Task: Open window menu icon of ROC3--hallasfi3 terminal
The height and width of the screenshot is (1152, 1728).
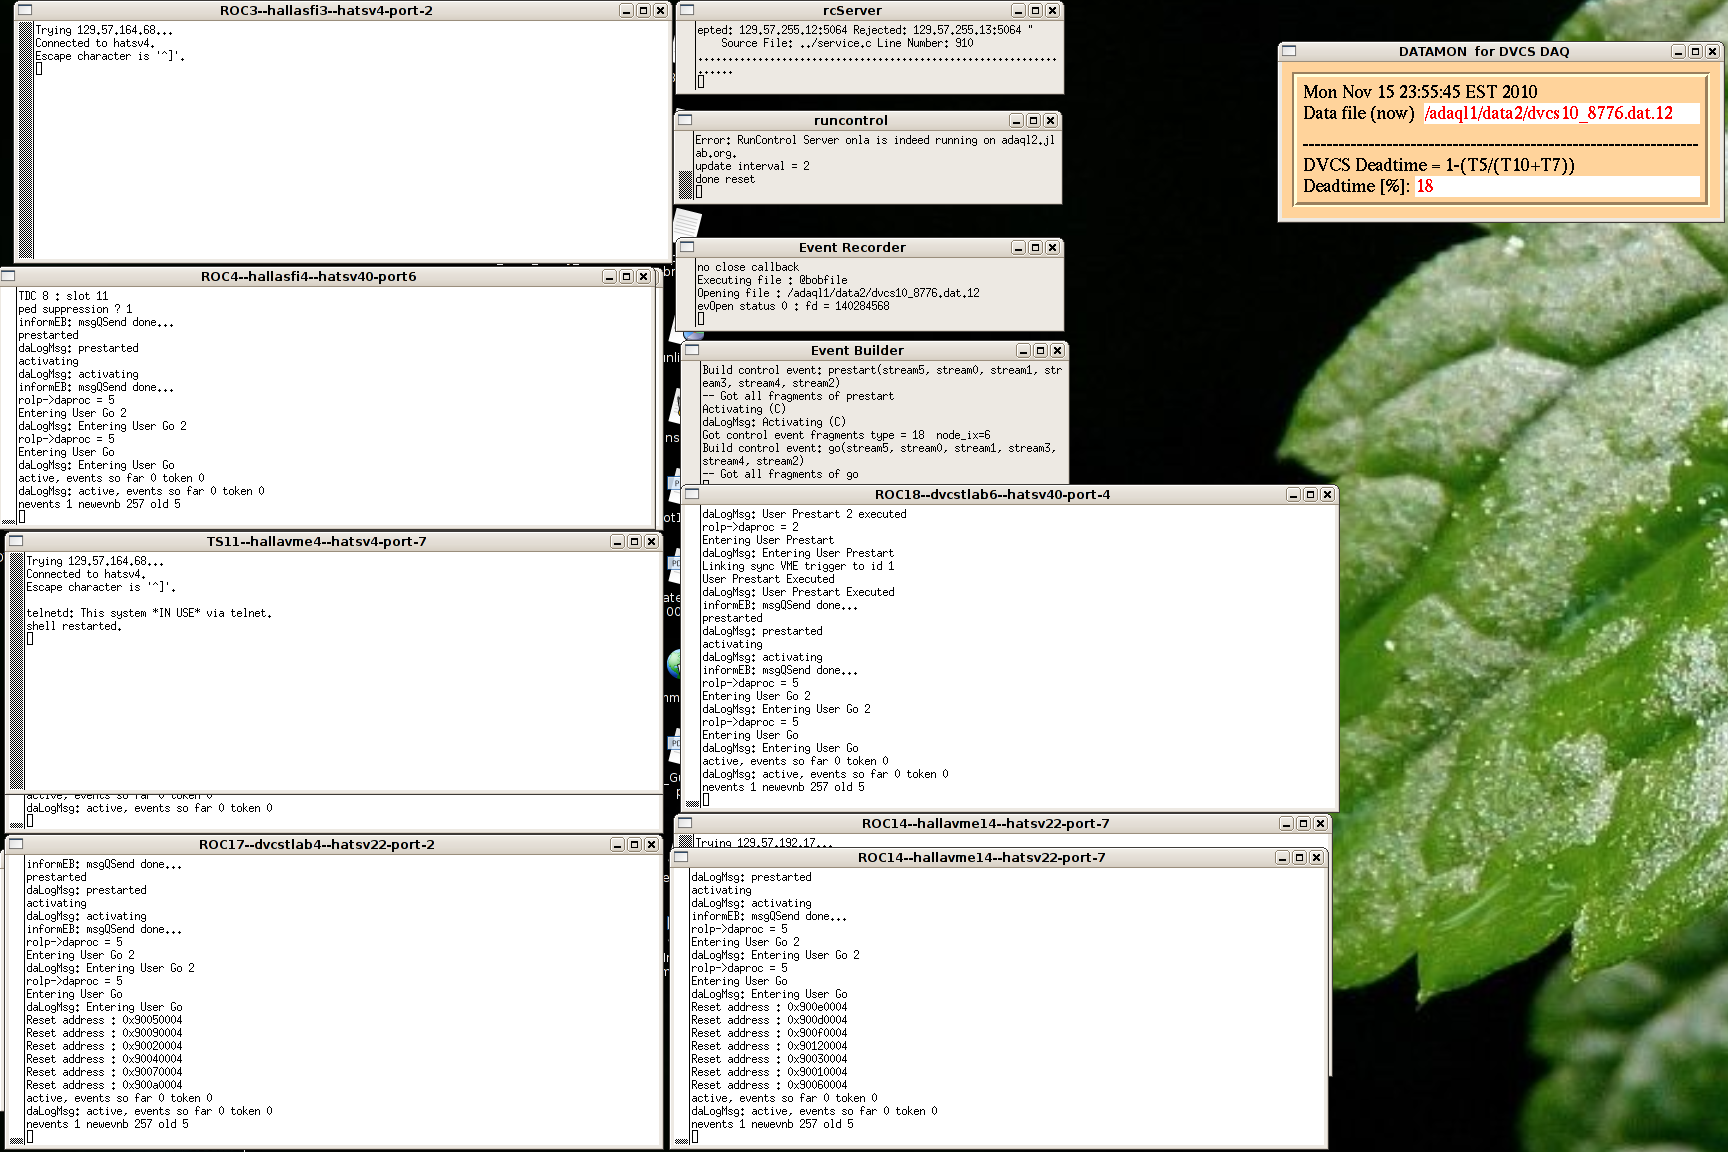Action: 25,10
